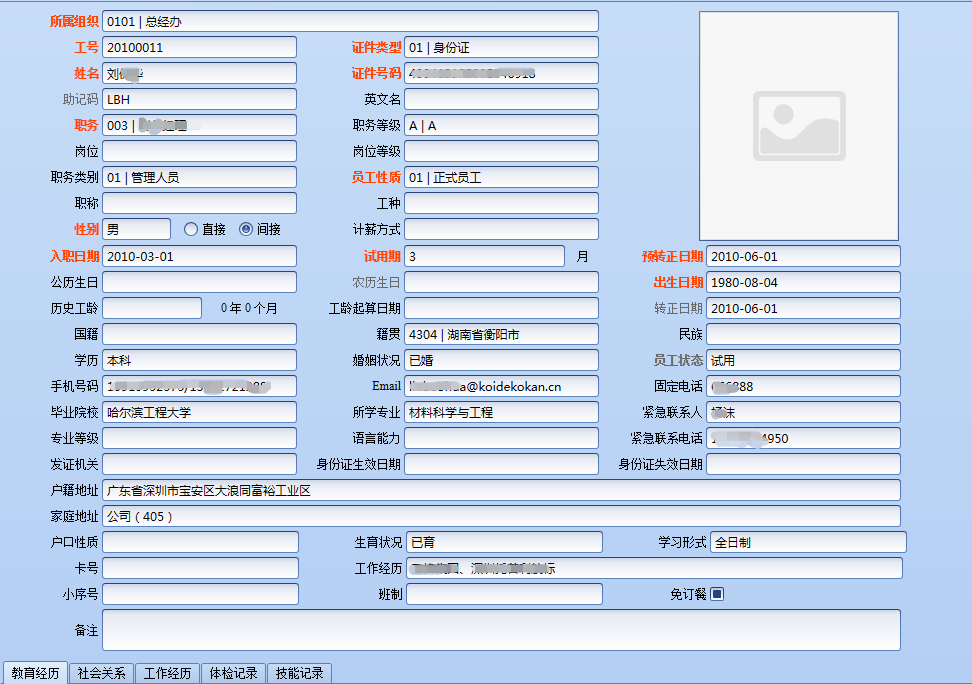Select the 技能记录 tab

(299, 673)
